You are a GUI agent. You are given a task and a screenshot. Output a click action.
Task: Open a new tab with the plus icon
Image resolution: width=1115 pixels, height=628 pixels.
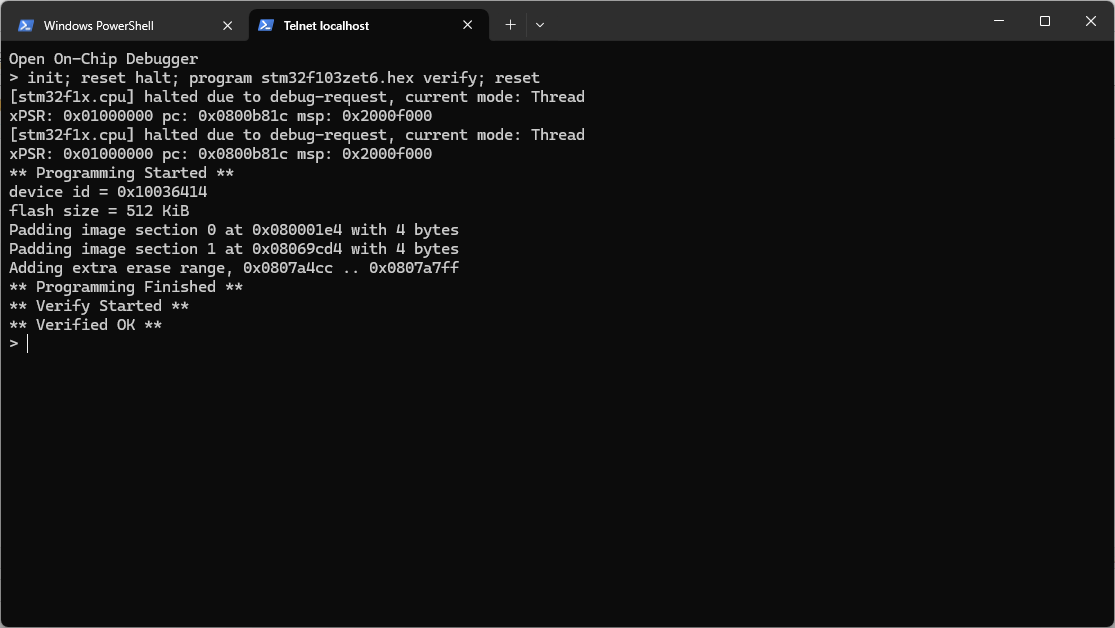[510, 25]
